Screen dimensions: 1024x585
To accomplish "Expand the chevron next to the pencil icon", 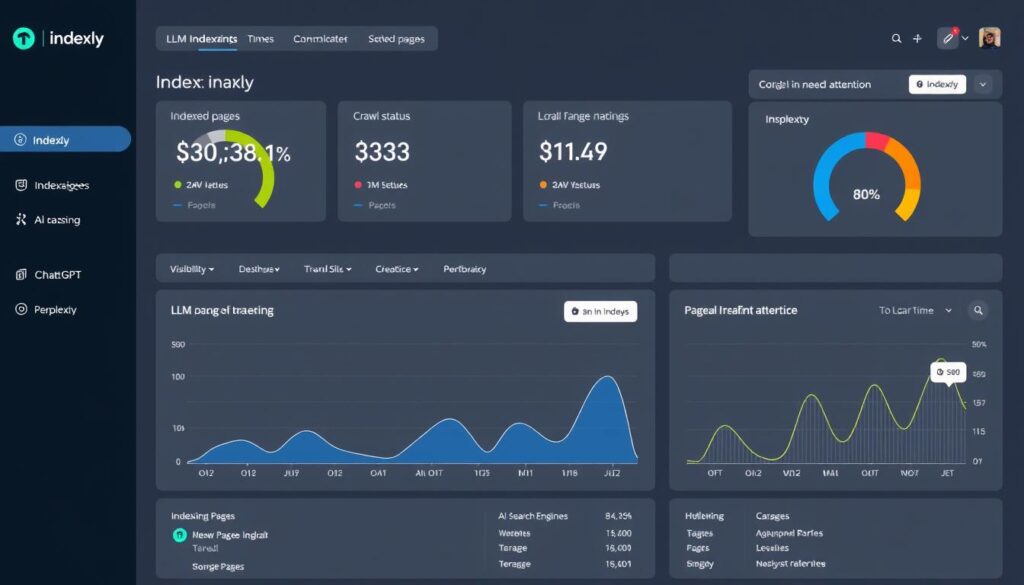I will point(965,39).
